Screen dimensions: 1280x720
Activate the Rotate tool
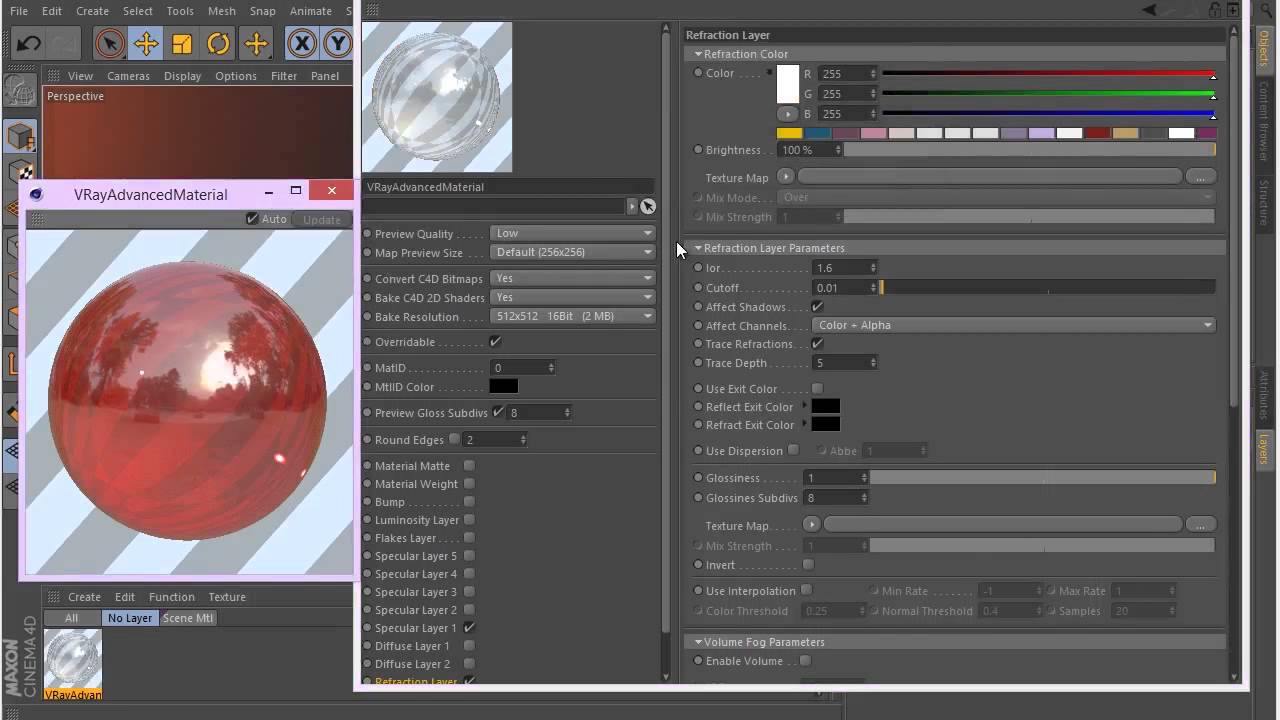219,43
